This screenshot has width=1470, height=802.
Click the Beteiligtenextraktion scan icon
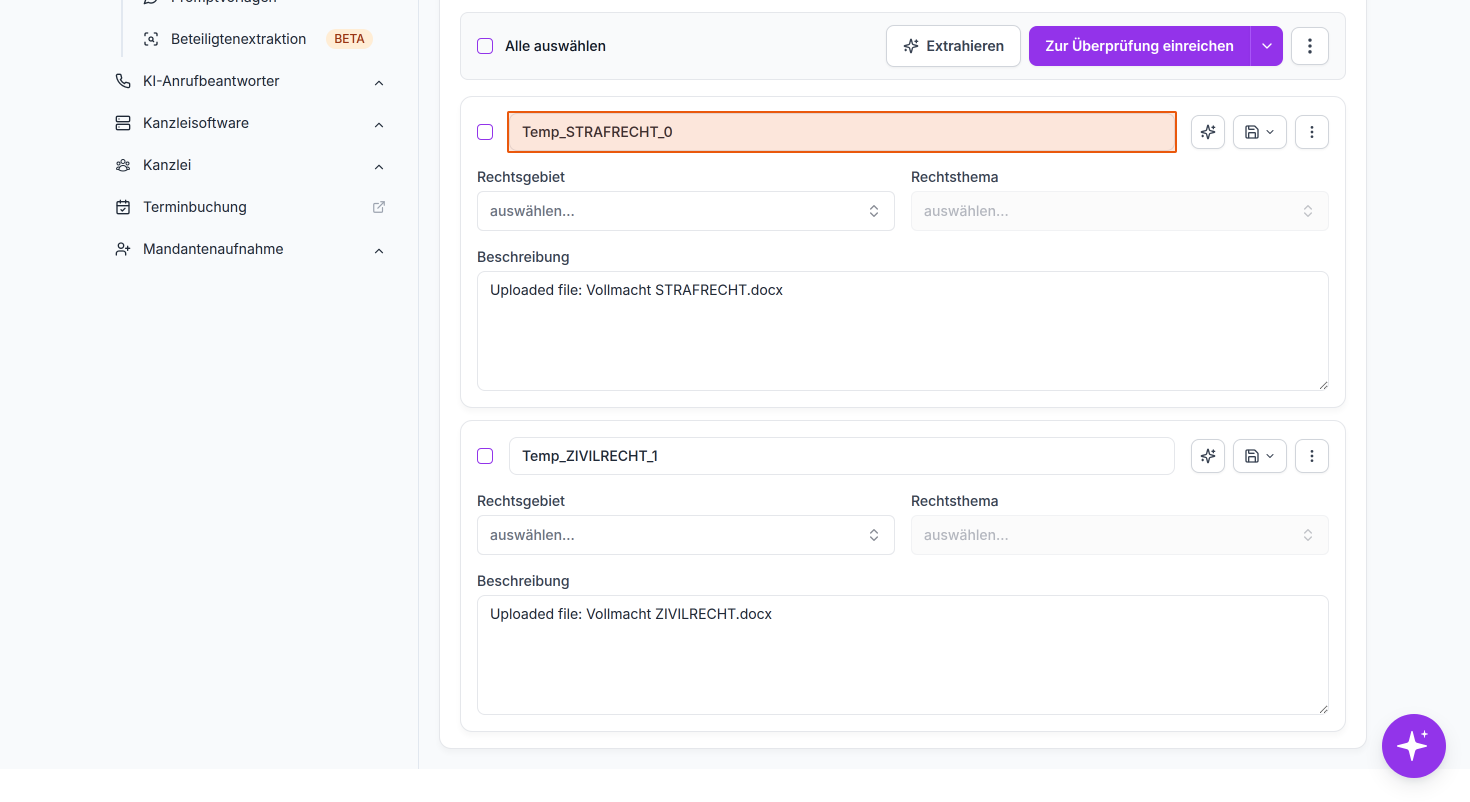click(151, 39)
